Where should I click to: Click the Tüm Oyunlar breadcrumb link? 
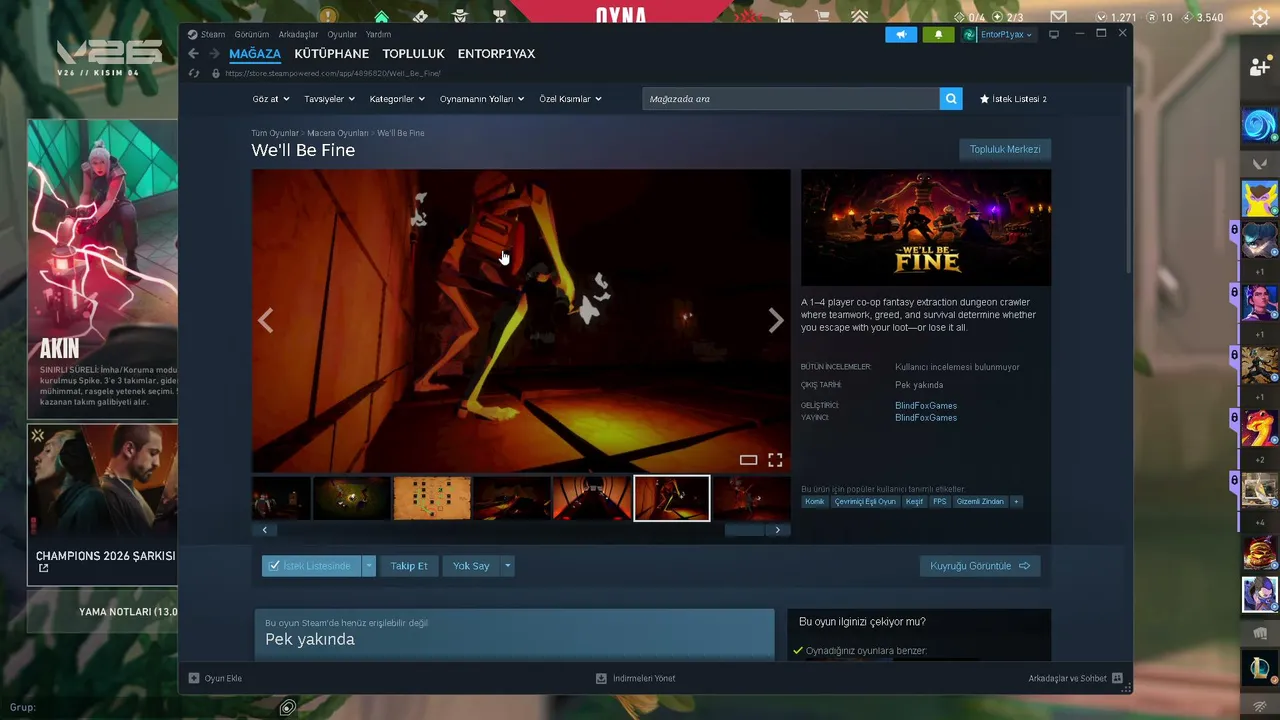point(275,133)
